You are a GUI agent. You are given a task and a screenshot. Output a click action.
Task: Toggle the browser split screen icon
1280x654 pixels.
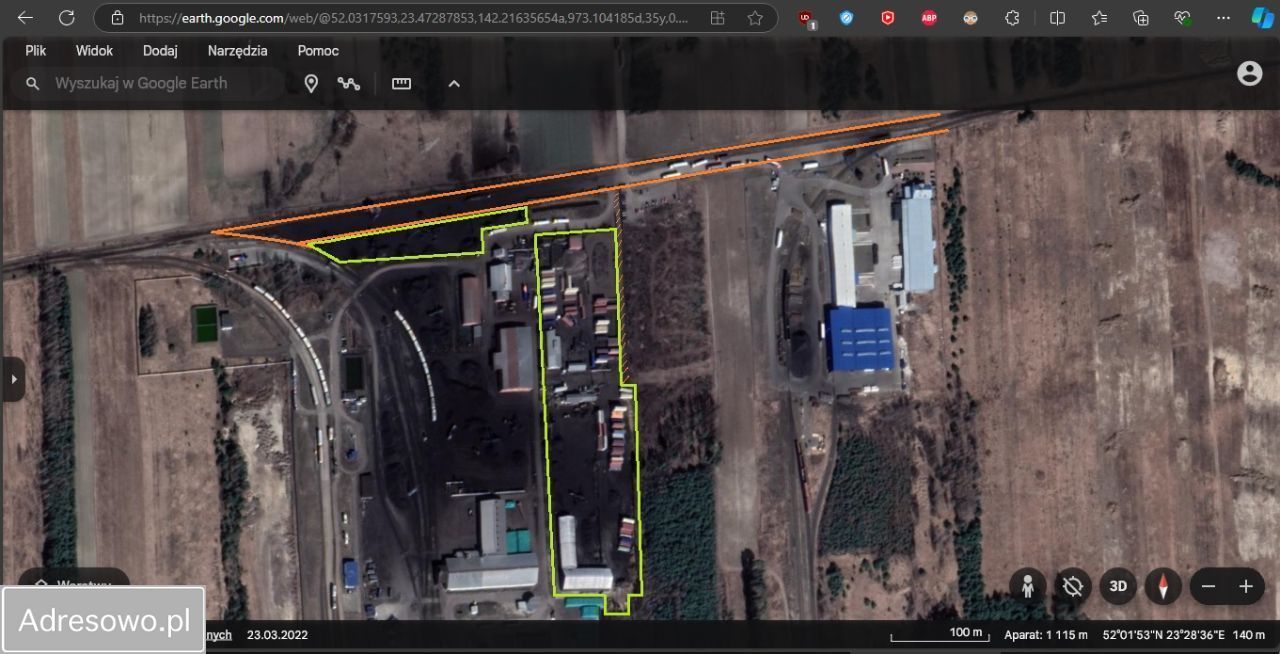[x=1057, y=18]
